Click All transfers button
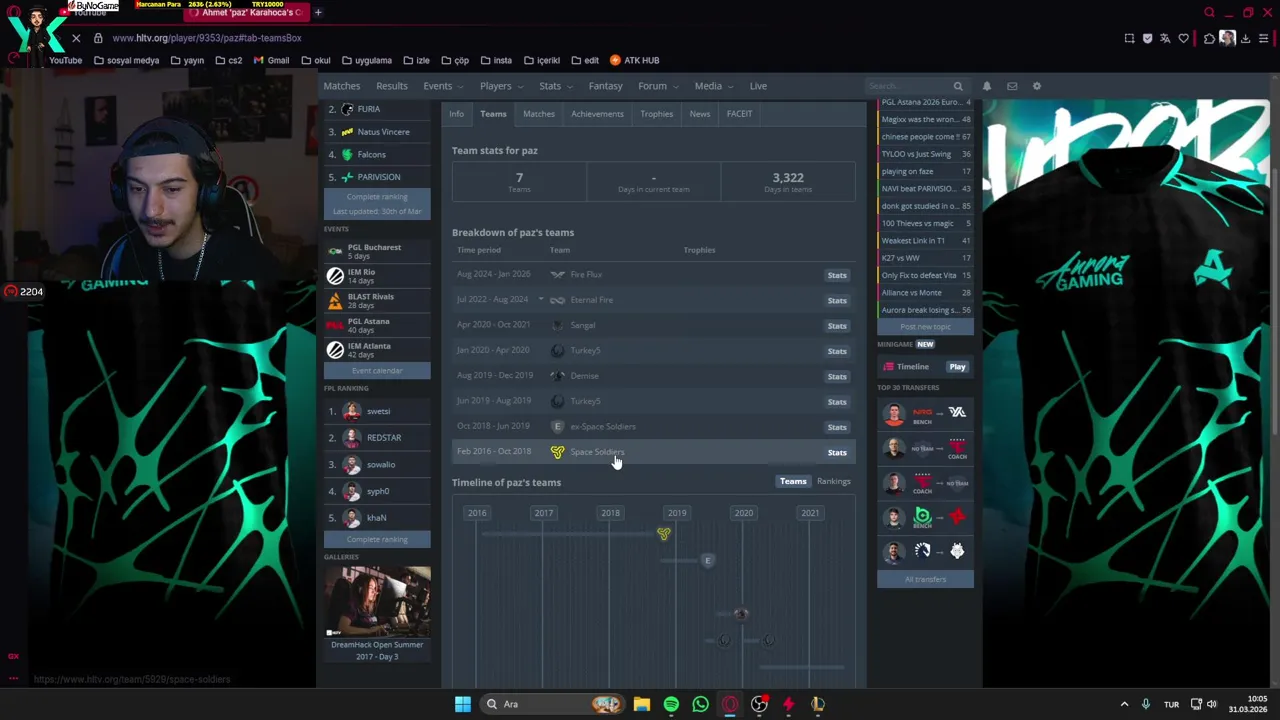The height and width of the screenshot is (720, 1280). click(x=925, y=579)
